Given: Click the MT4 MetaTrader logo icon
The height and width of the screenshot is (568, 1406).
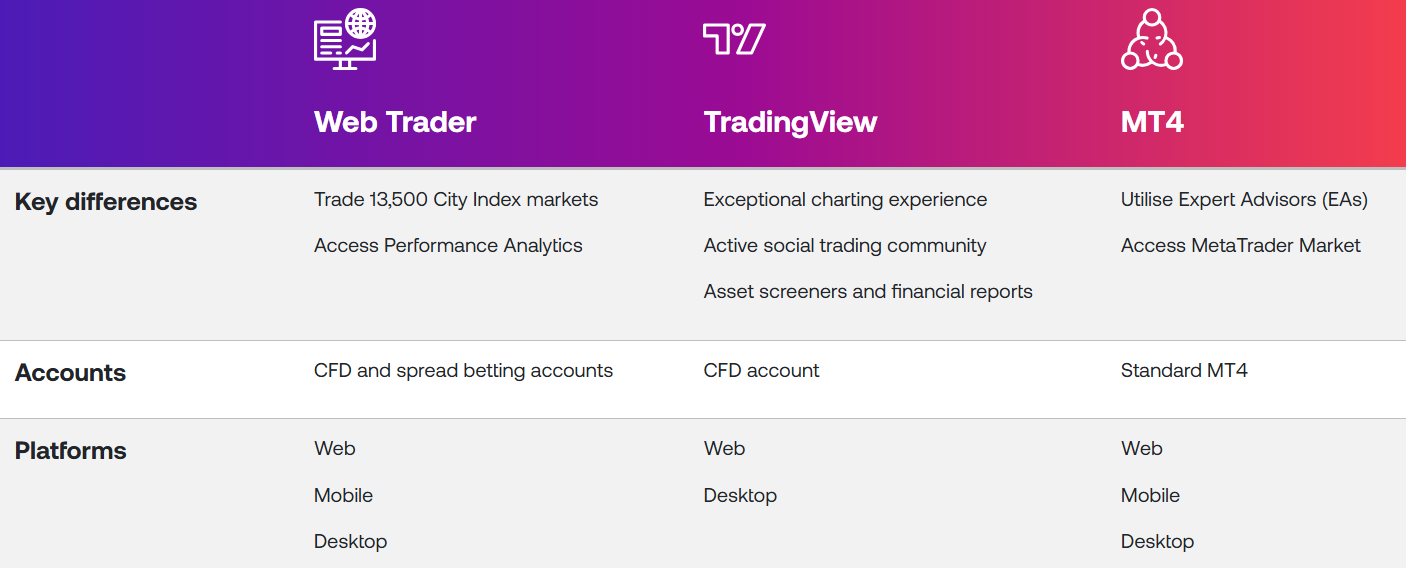Looking at the screenshot, I should (1151, 40).
